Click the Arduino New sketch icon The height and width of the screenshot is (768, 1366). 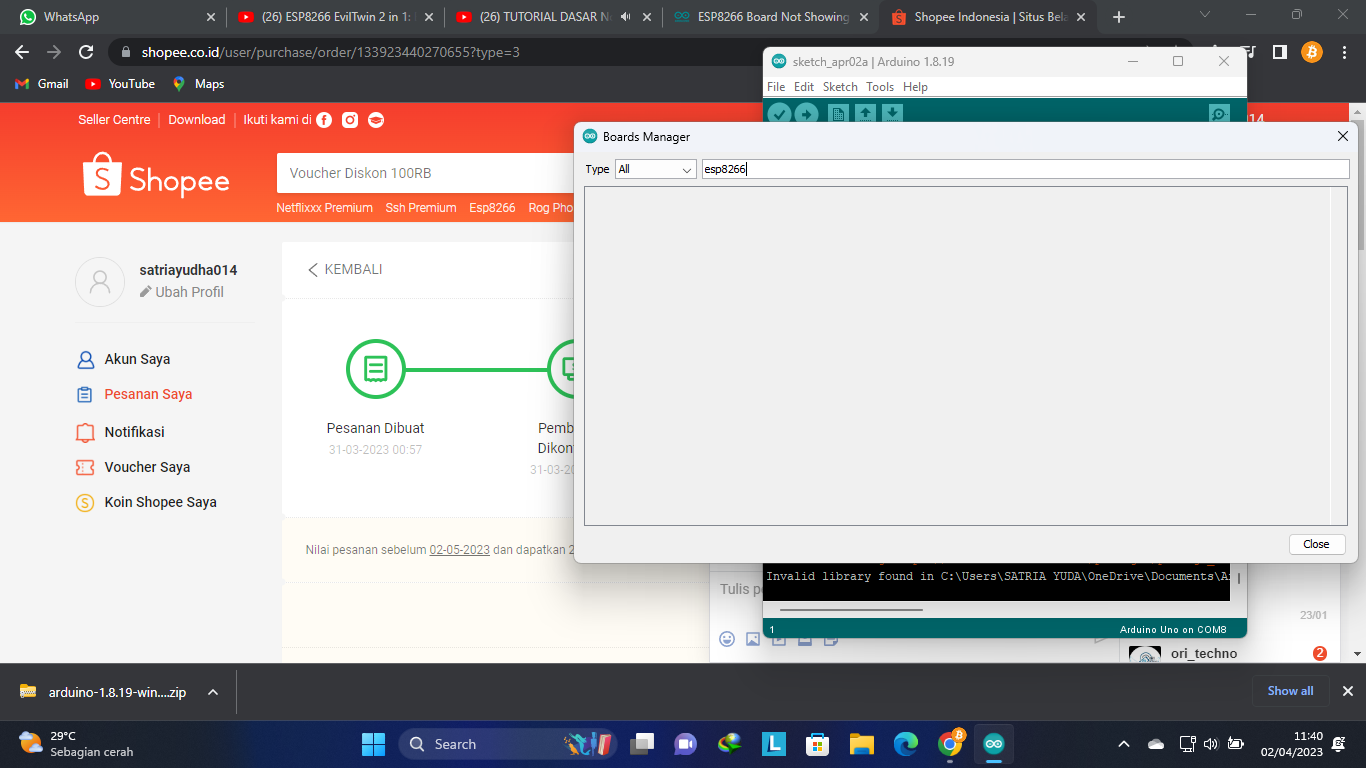pos(838,113)
